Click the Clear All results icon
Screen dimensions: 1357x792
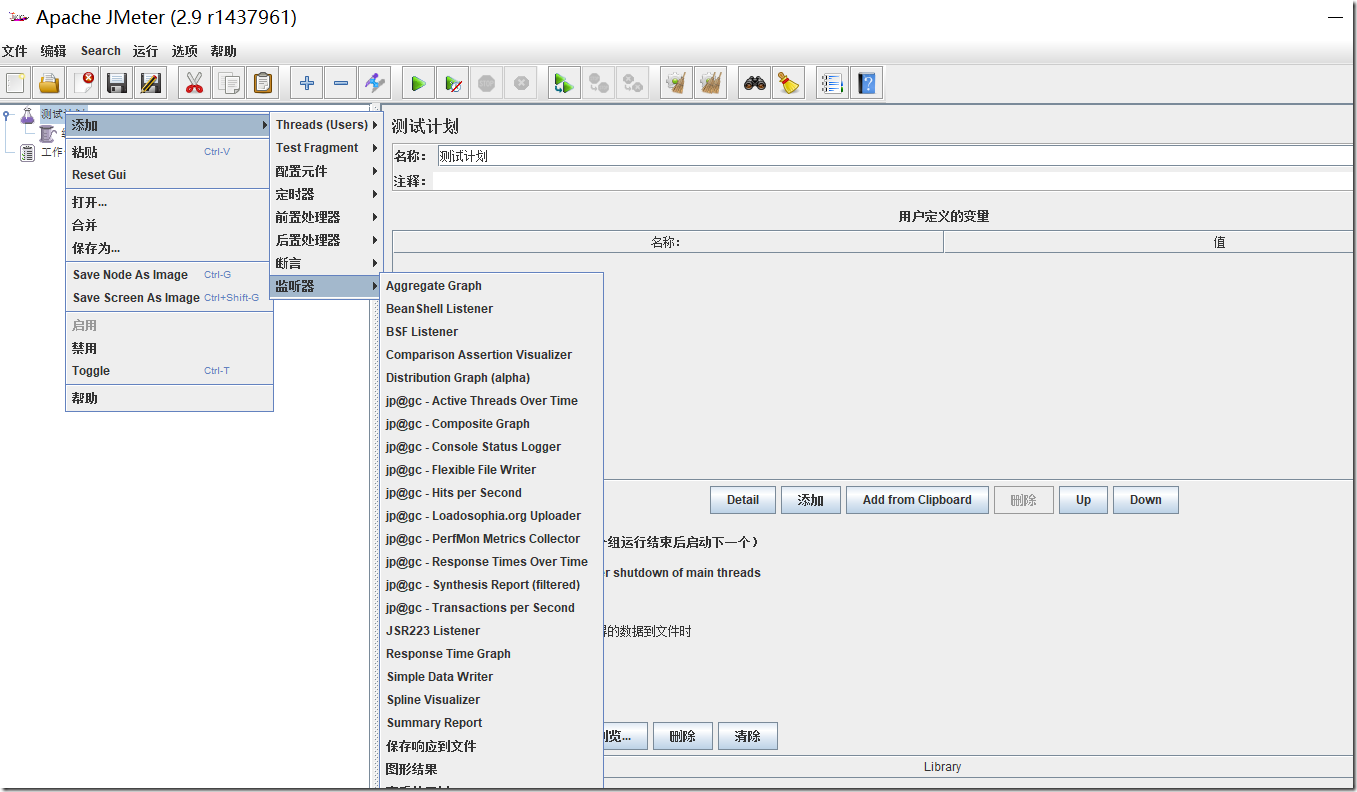coord(711,83)
